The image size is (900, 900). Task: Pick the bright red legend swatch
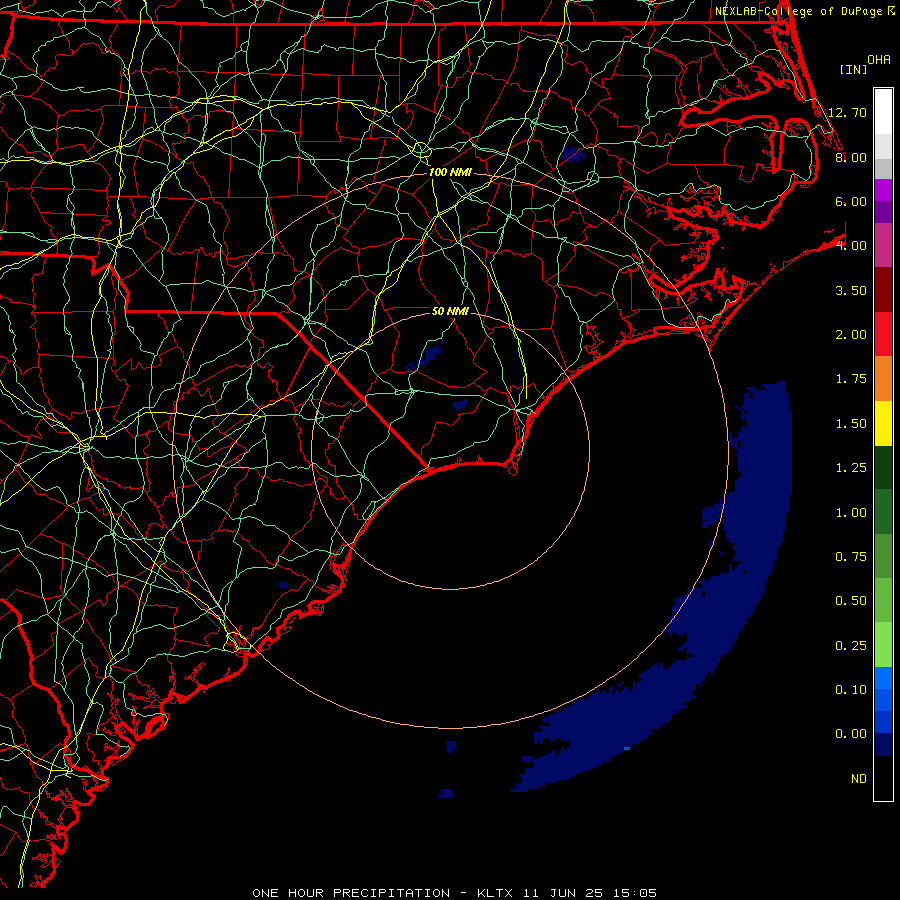pos(883,335)
